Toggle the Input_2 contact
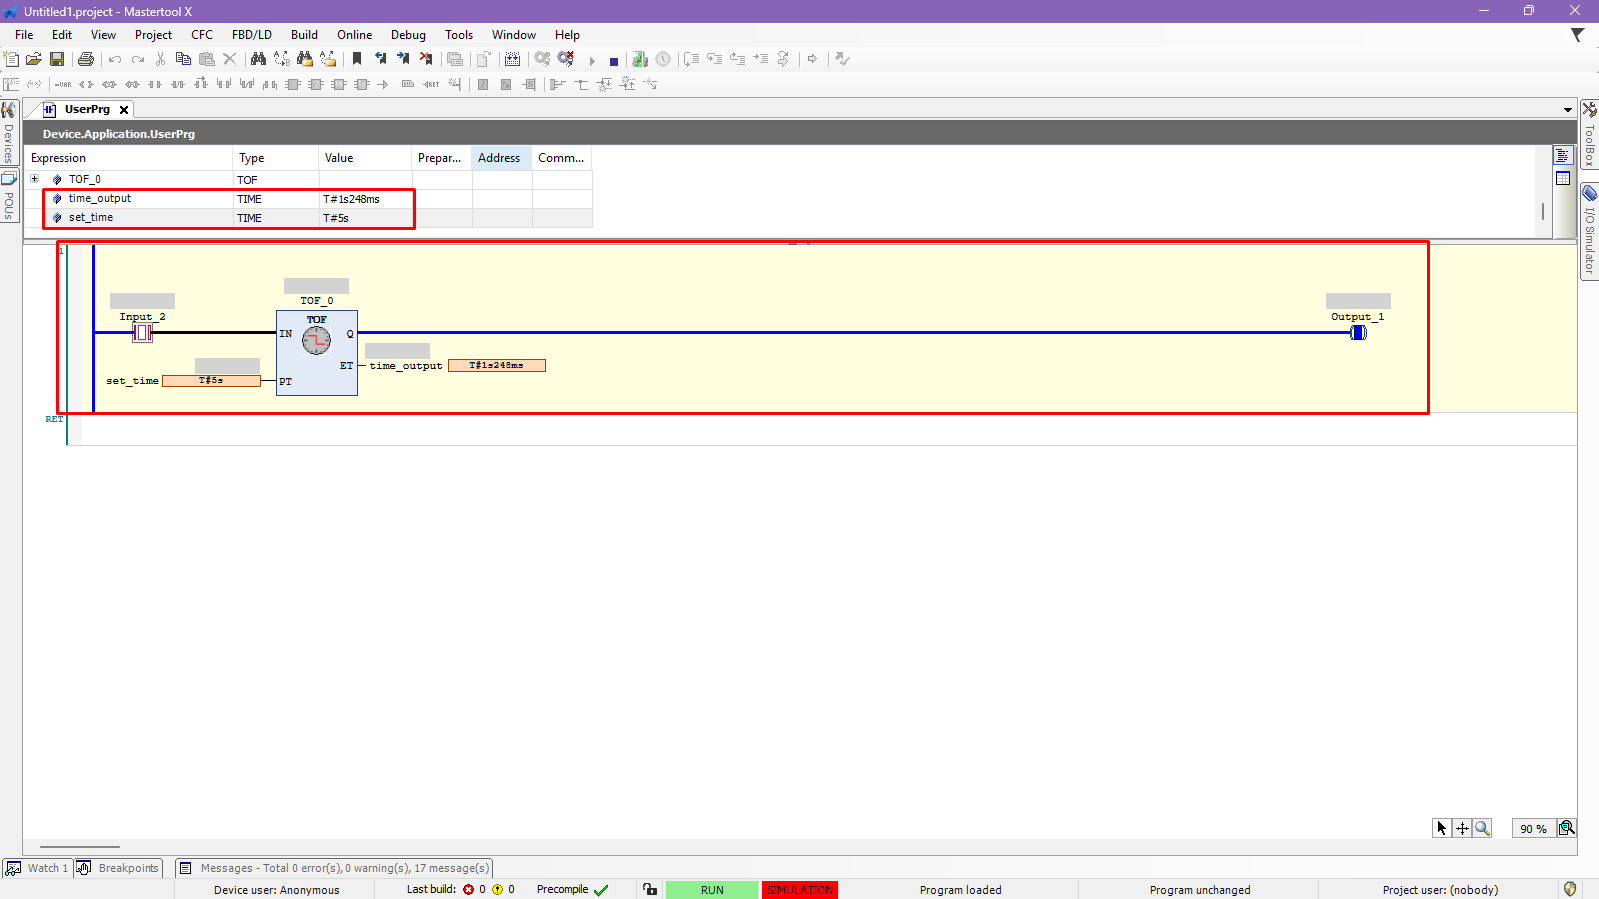Screen dimensions: 1599x899 pos(143,333)
